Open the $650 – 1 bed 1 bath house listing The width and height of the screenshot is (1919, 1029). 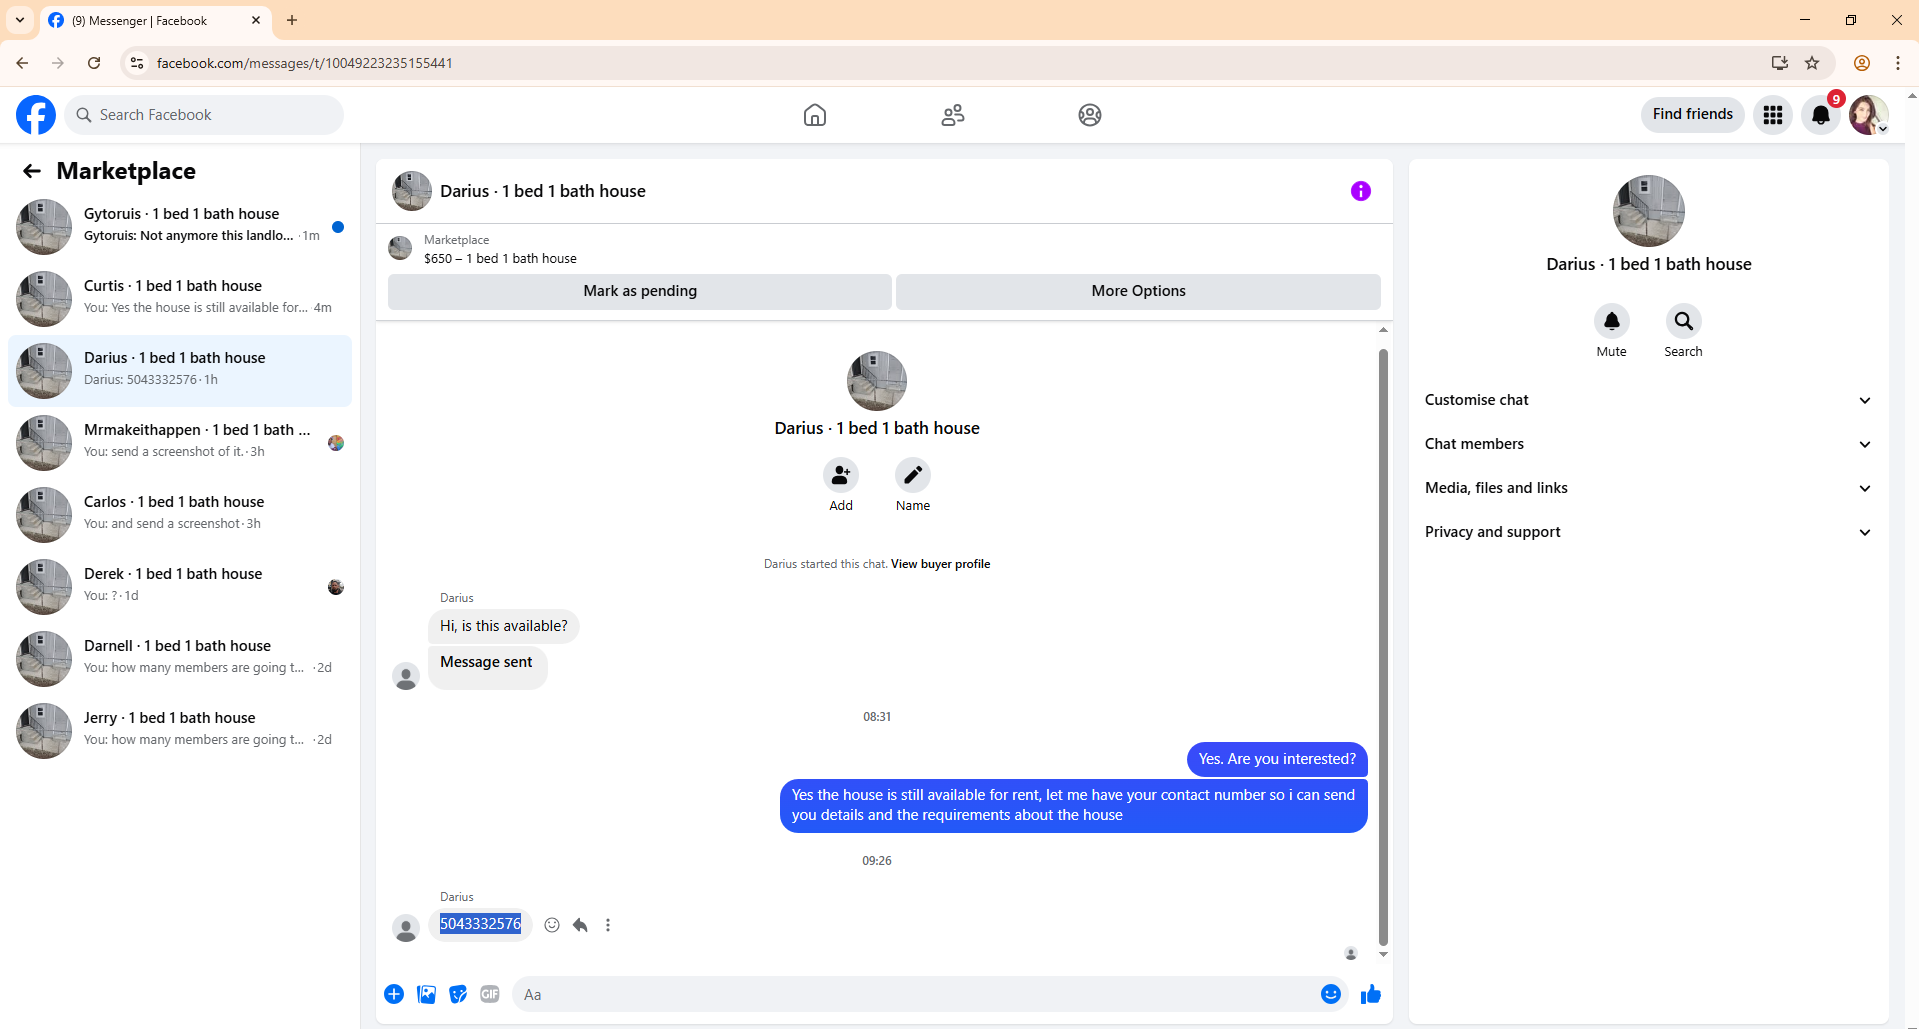pos(500,258)
